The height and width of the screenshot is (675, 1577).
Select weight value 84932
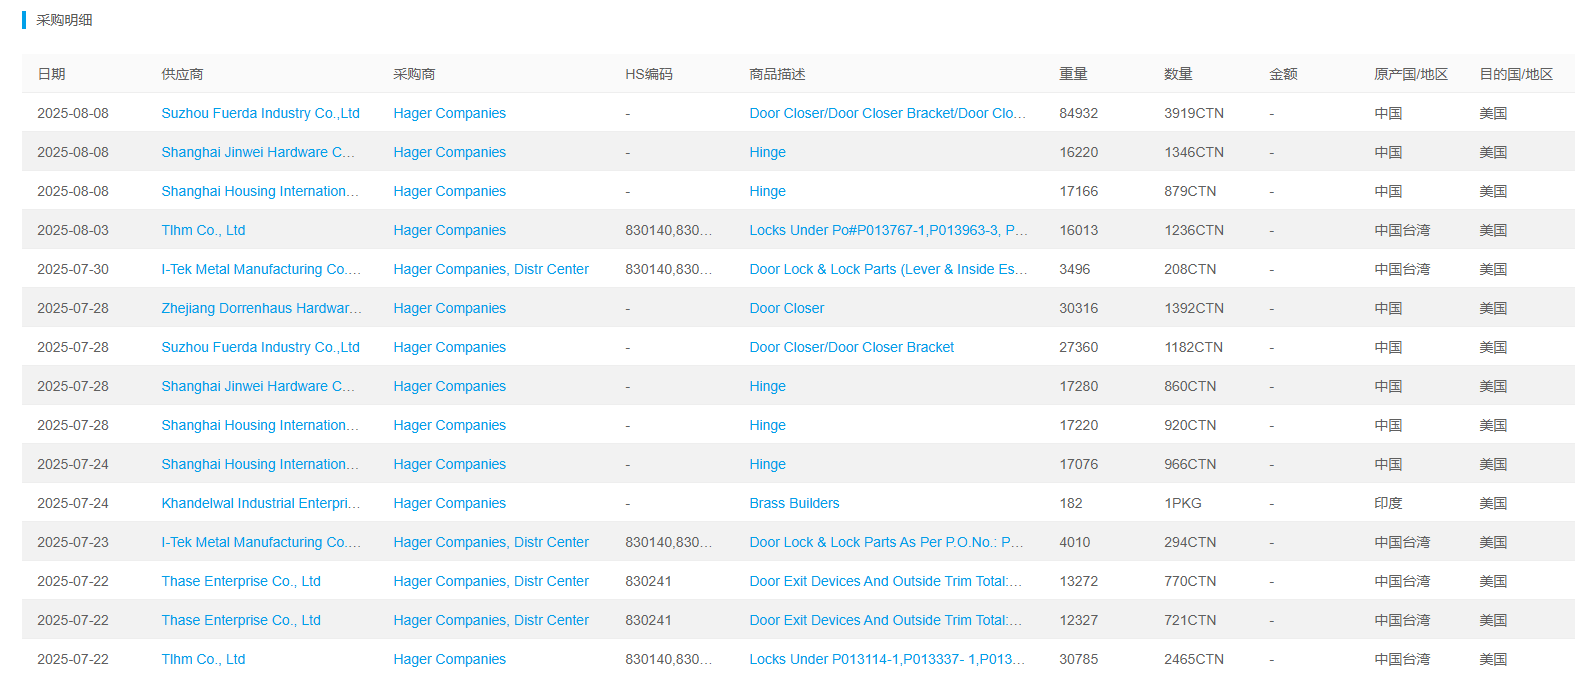point(1078,113)
